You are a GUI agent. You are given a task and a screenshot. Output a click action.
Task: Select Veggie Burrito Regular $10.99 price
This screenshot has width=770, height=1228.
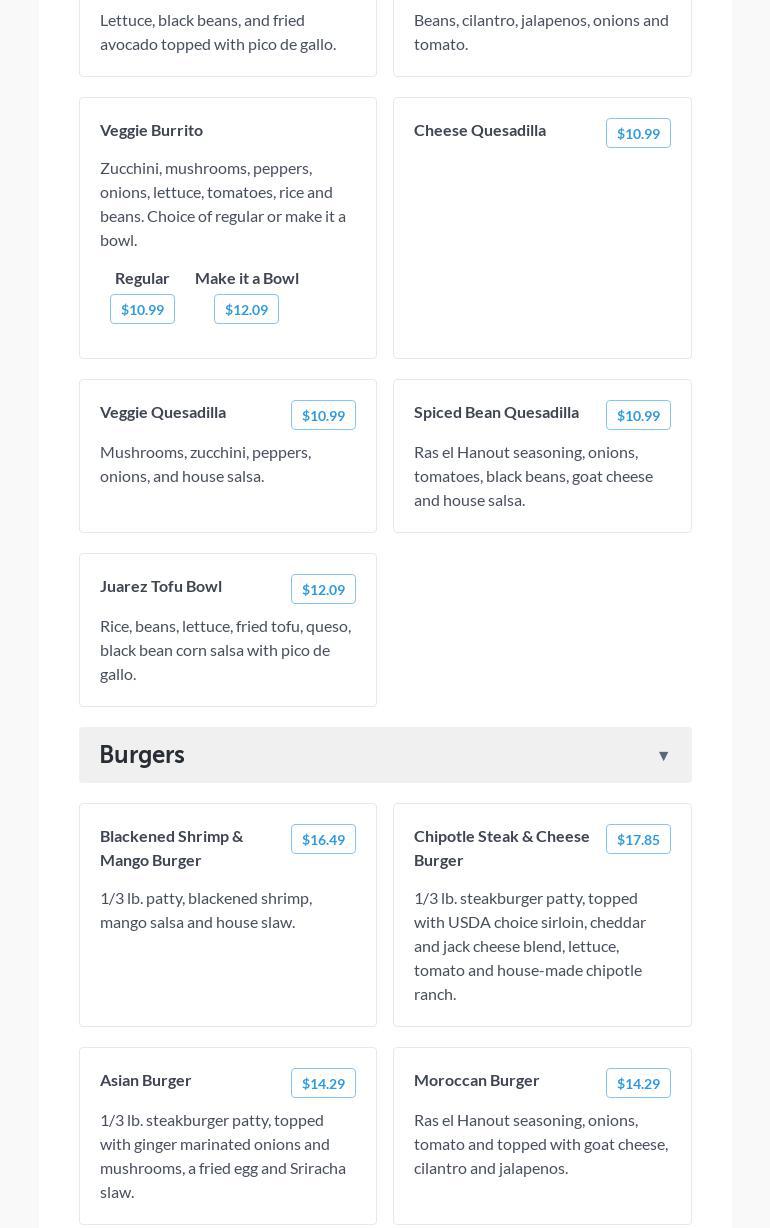coord(142,309)
